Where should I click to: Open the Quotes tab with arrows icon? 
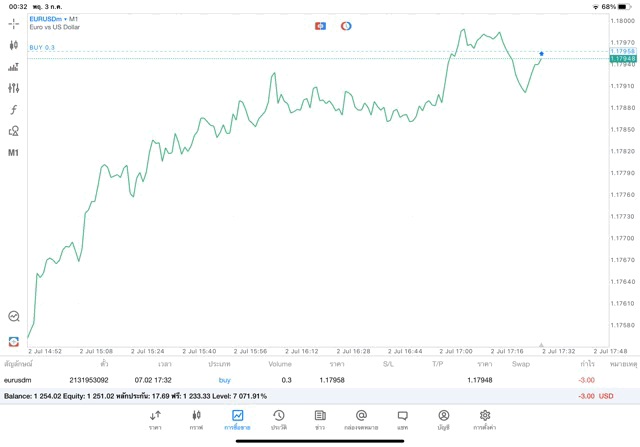point(155,419)
